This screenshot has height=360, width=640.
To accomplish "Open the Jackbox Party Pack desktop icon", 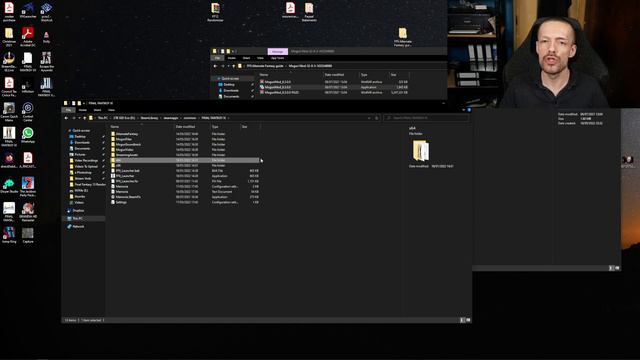I will coord(28,187).
